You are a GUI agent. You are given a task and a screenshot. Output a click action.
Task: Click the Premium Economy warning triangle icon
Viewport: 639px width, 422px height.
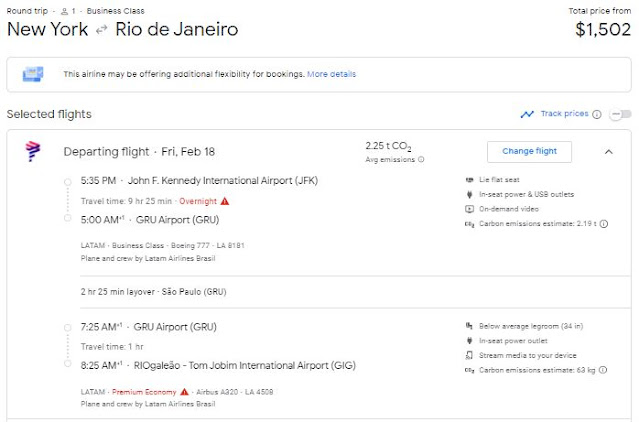pos(185,391)
